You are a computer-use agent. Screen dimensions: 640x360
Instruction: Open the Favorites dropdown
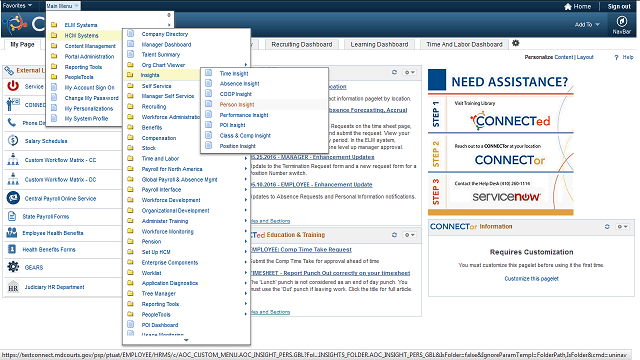click(x=17, y=6)
